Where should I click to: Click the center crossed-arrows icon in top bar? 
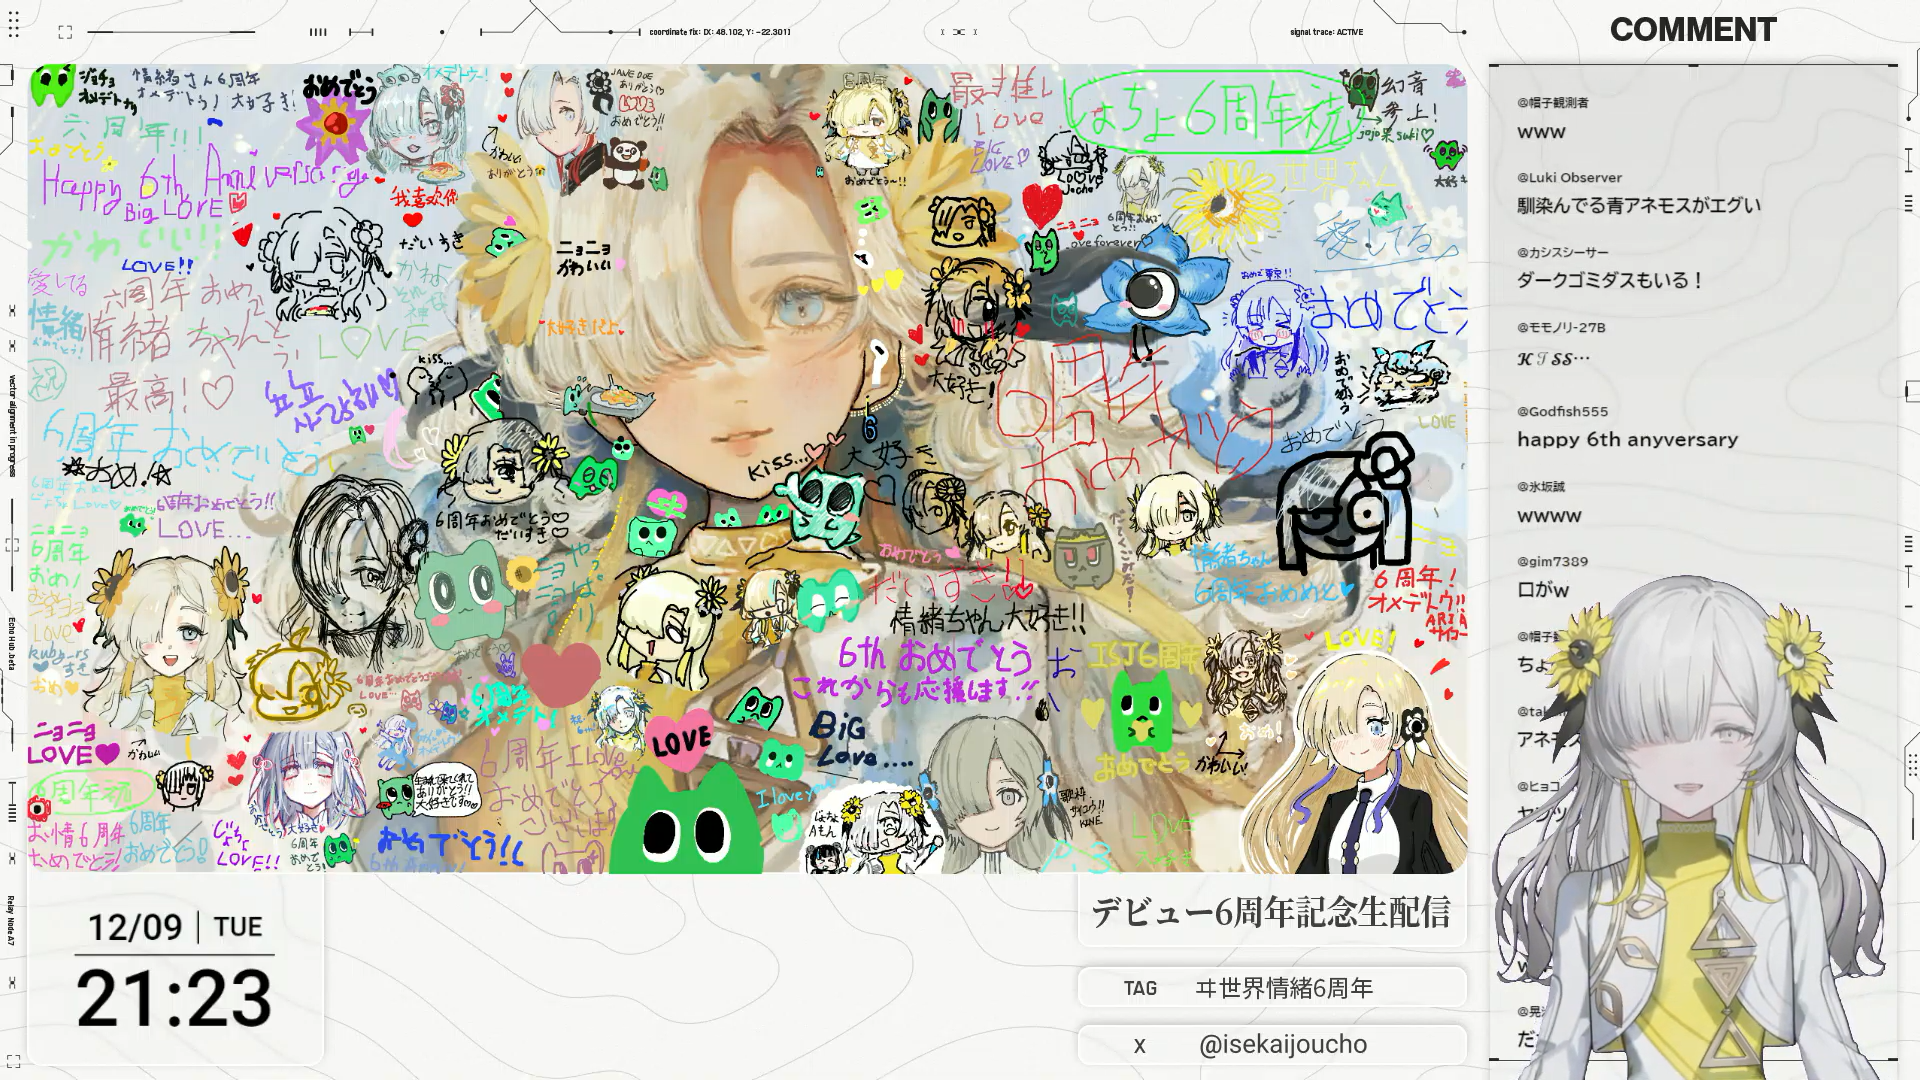pyautogui.click(x=958, y=32)
